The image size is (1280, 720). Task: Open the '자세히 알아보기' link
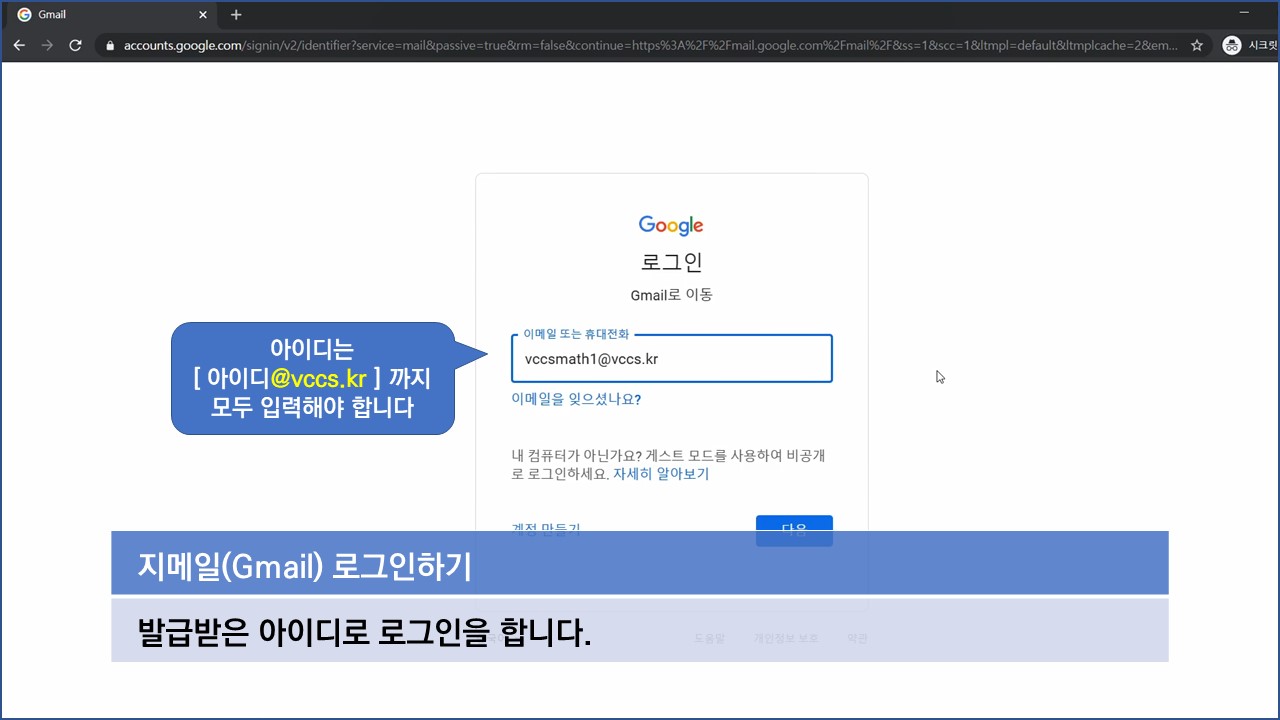point(661,474)
